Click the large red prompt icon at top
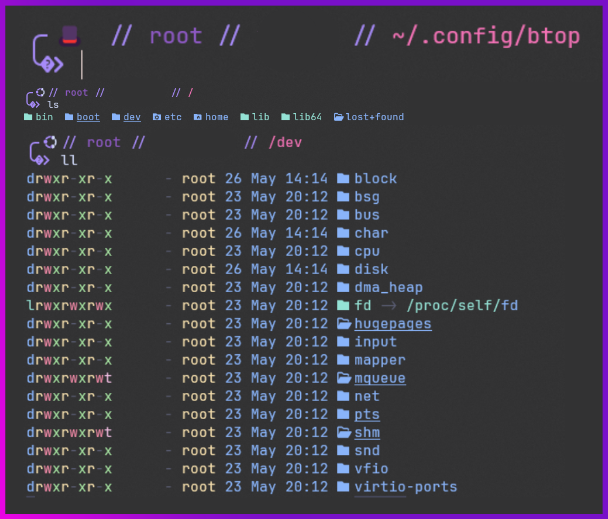This screenshot has width=608, height=519. (x=69, y=36)
